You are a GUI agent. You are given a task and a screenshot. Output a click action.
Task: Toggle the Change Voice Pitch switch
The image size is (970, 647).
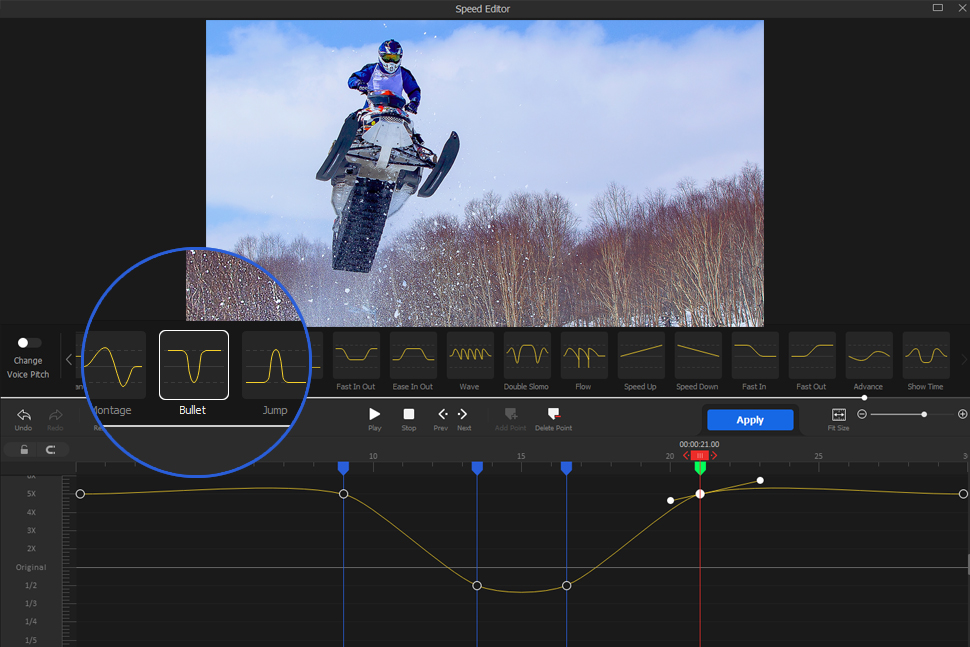27,342
